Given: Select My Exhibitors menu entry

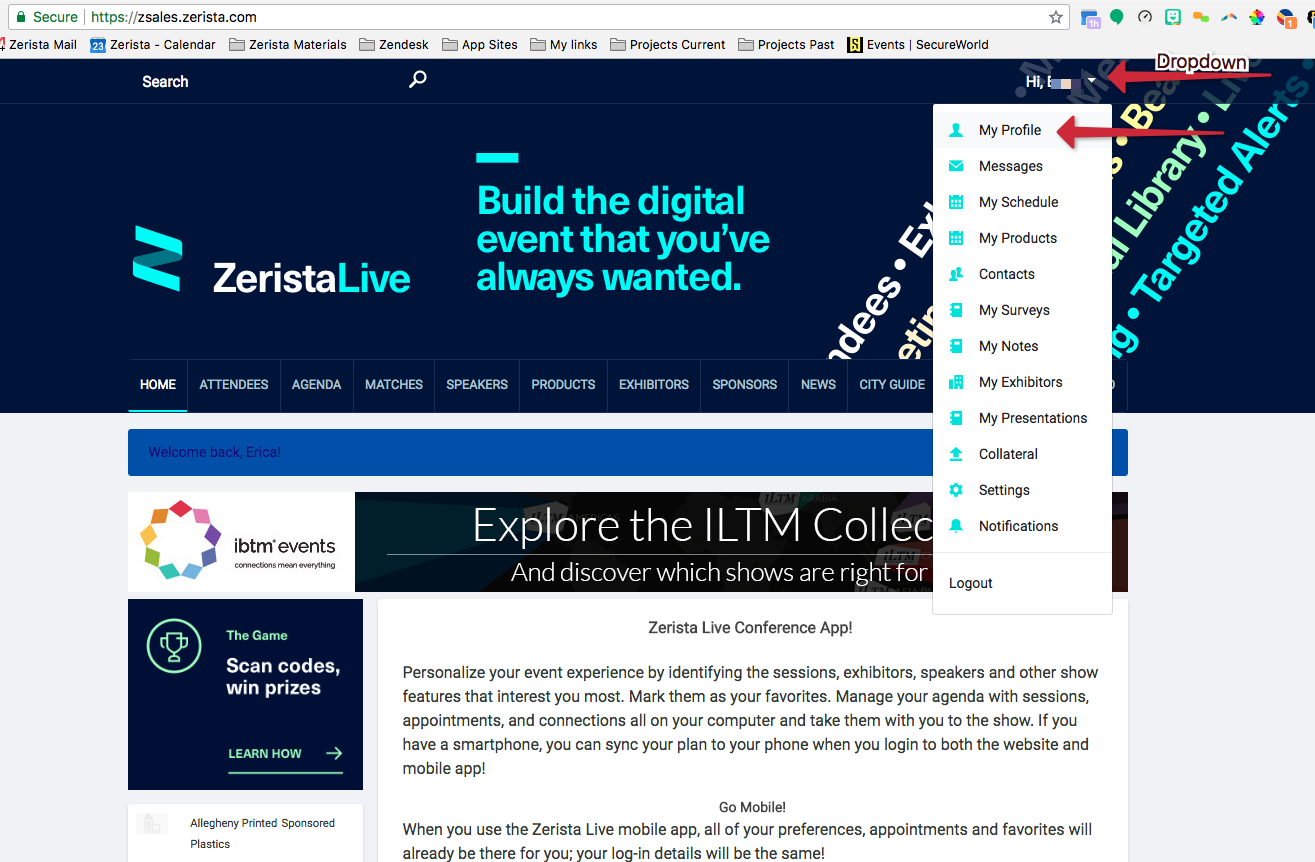Looking at the screenshot, I should [x=1022, y=382].
